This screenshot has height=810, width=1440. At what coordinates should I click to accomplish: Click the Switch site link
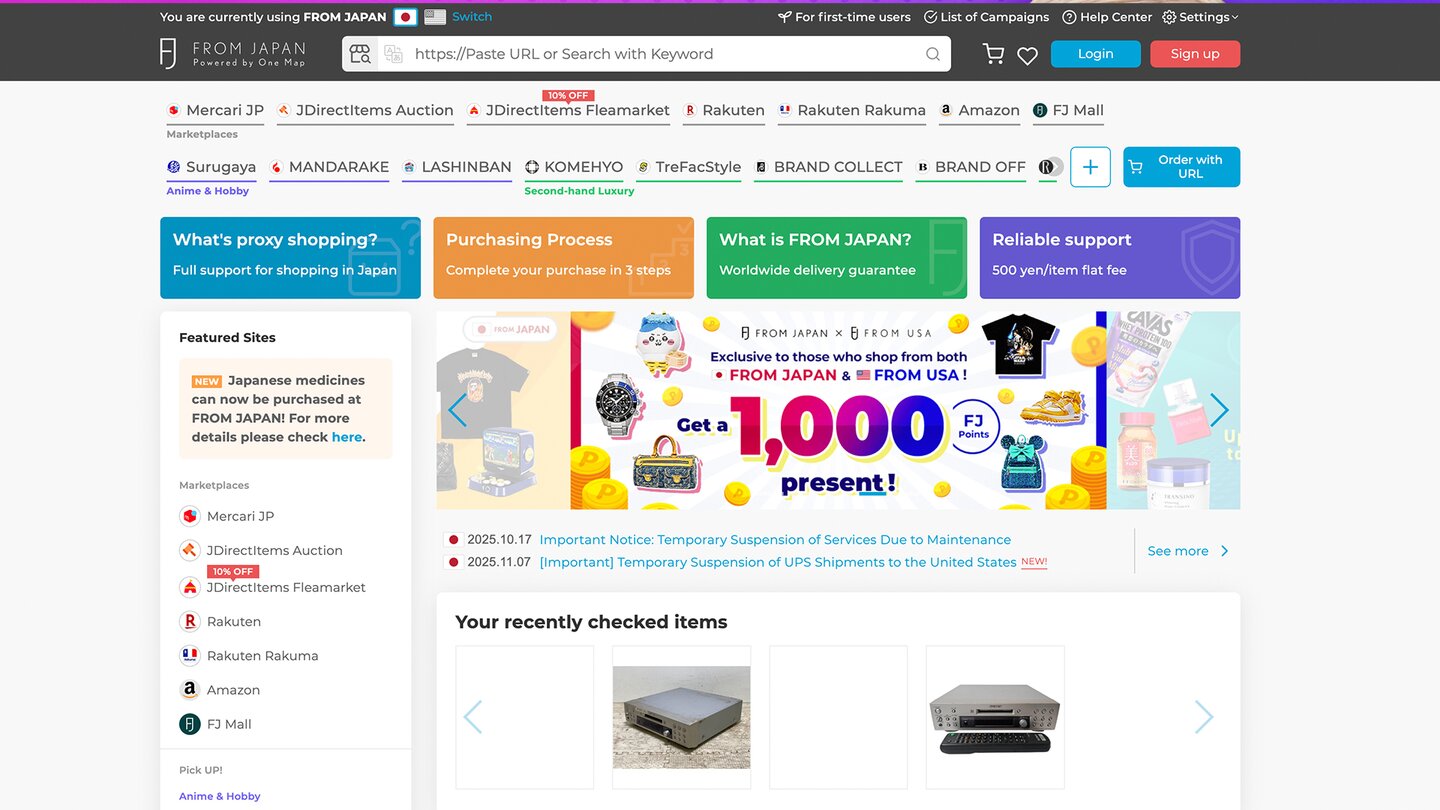[472, 17]
